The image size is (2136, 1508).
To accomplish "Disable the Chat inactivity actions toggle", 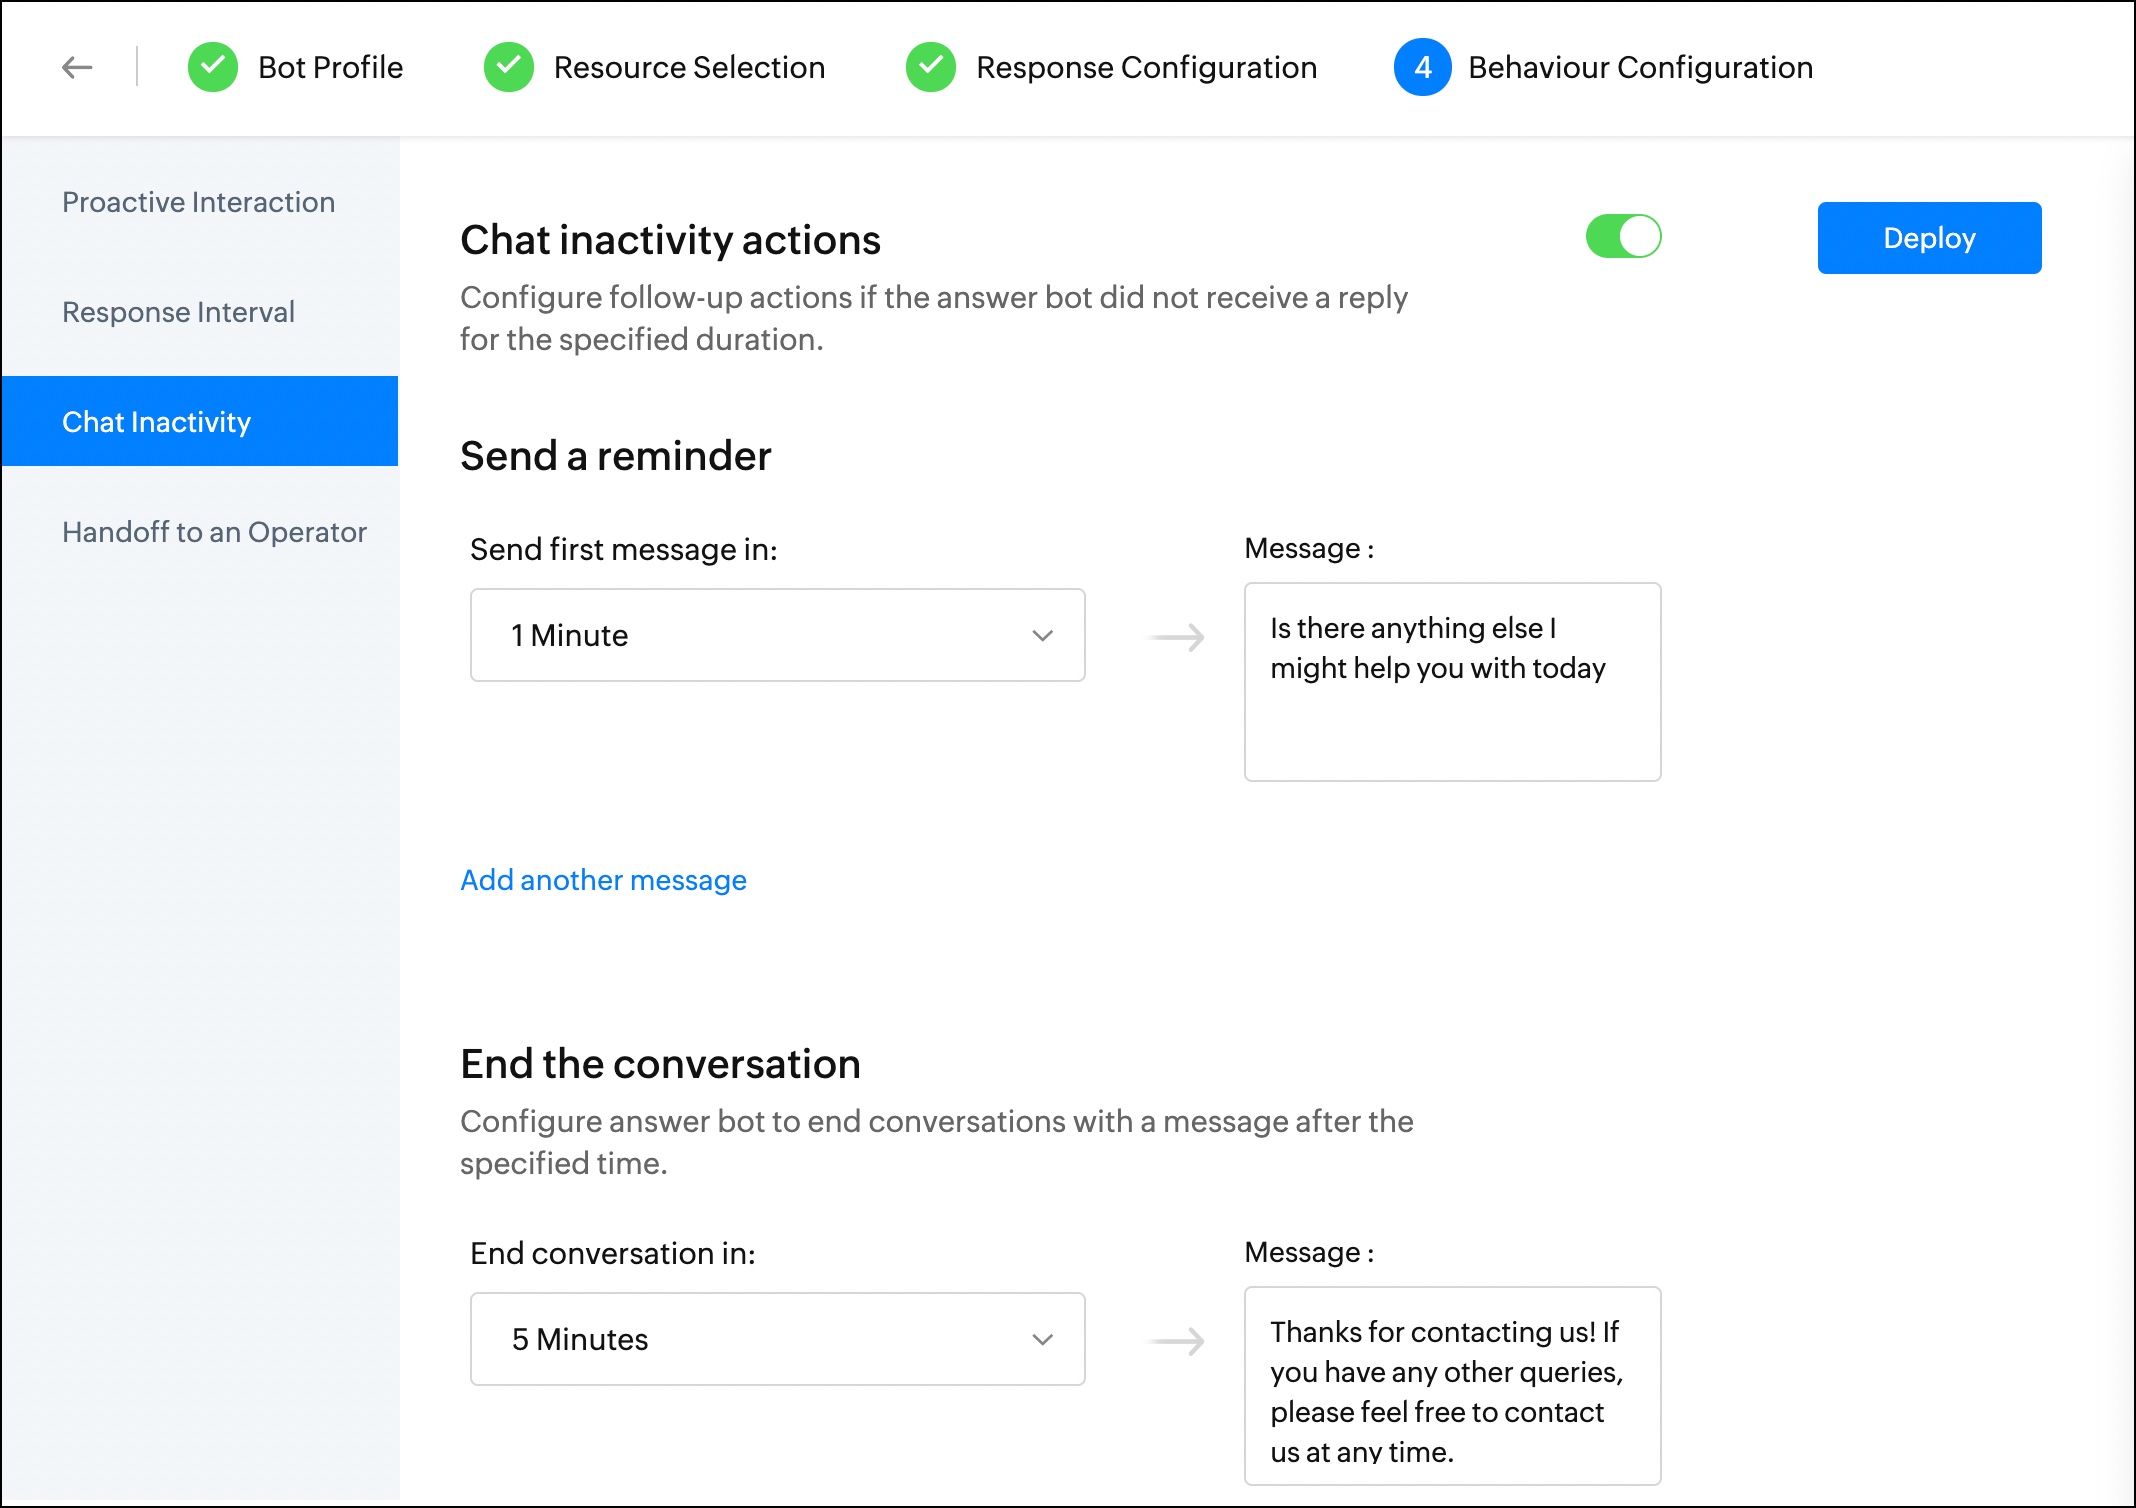I will [1623, 237].
